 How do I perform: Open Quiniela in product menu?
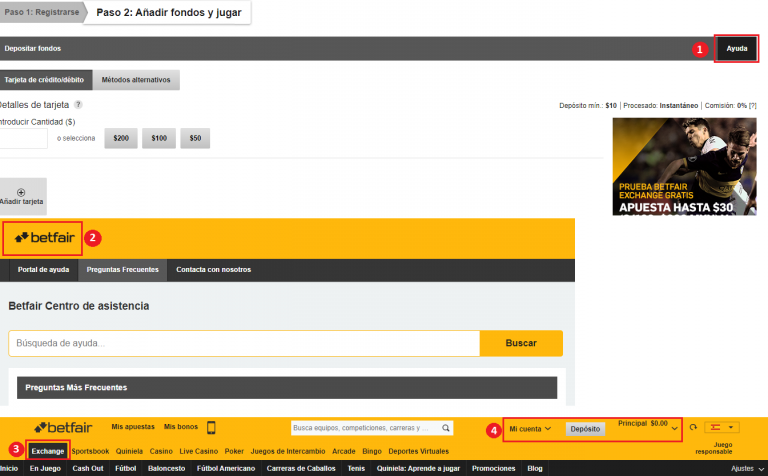coord(129,452)
